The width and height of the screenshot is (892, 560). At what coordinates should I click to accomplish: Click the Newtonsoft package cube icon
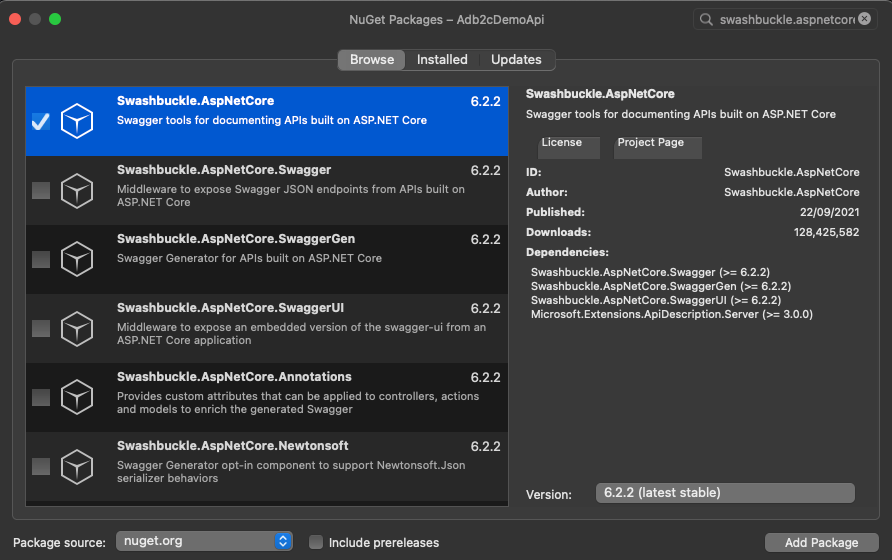pyautogui.click(x=77, y=467)
